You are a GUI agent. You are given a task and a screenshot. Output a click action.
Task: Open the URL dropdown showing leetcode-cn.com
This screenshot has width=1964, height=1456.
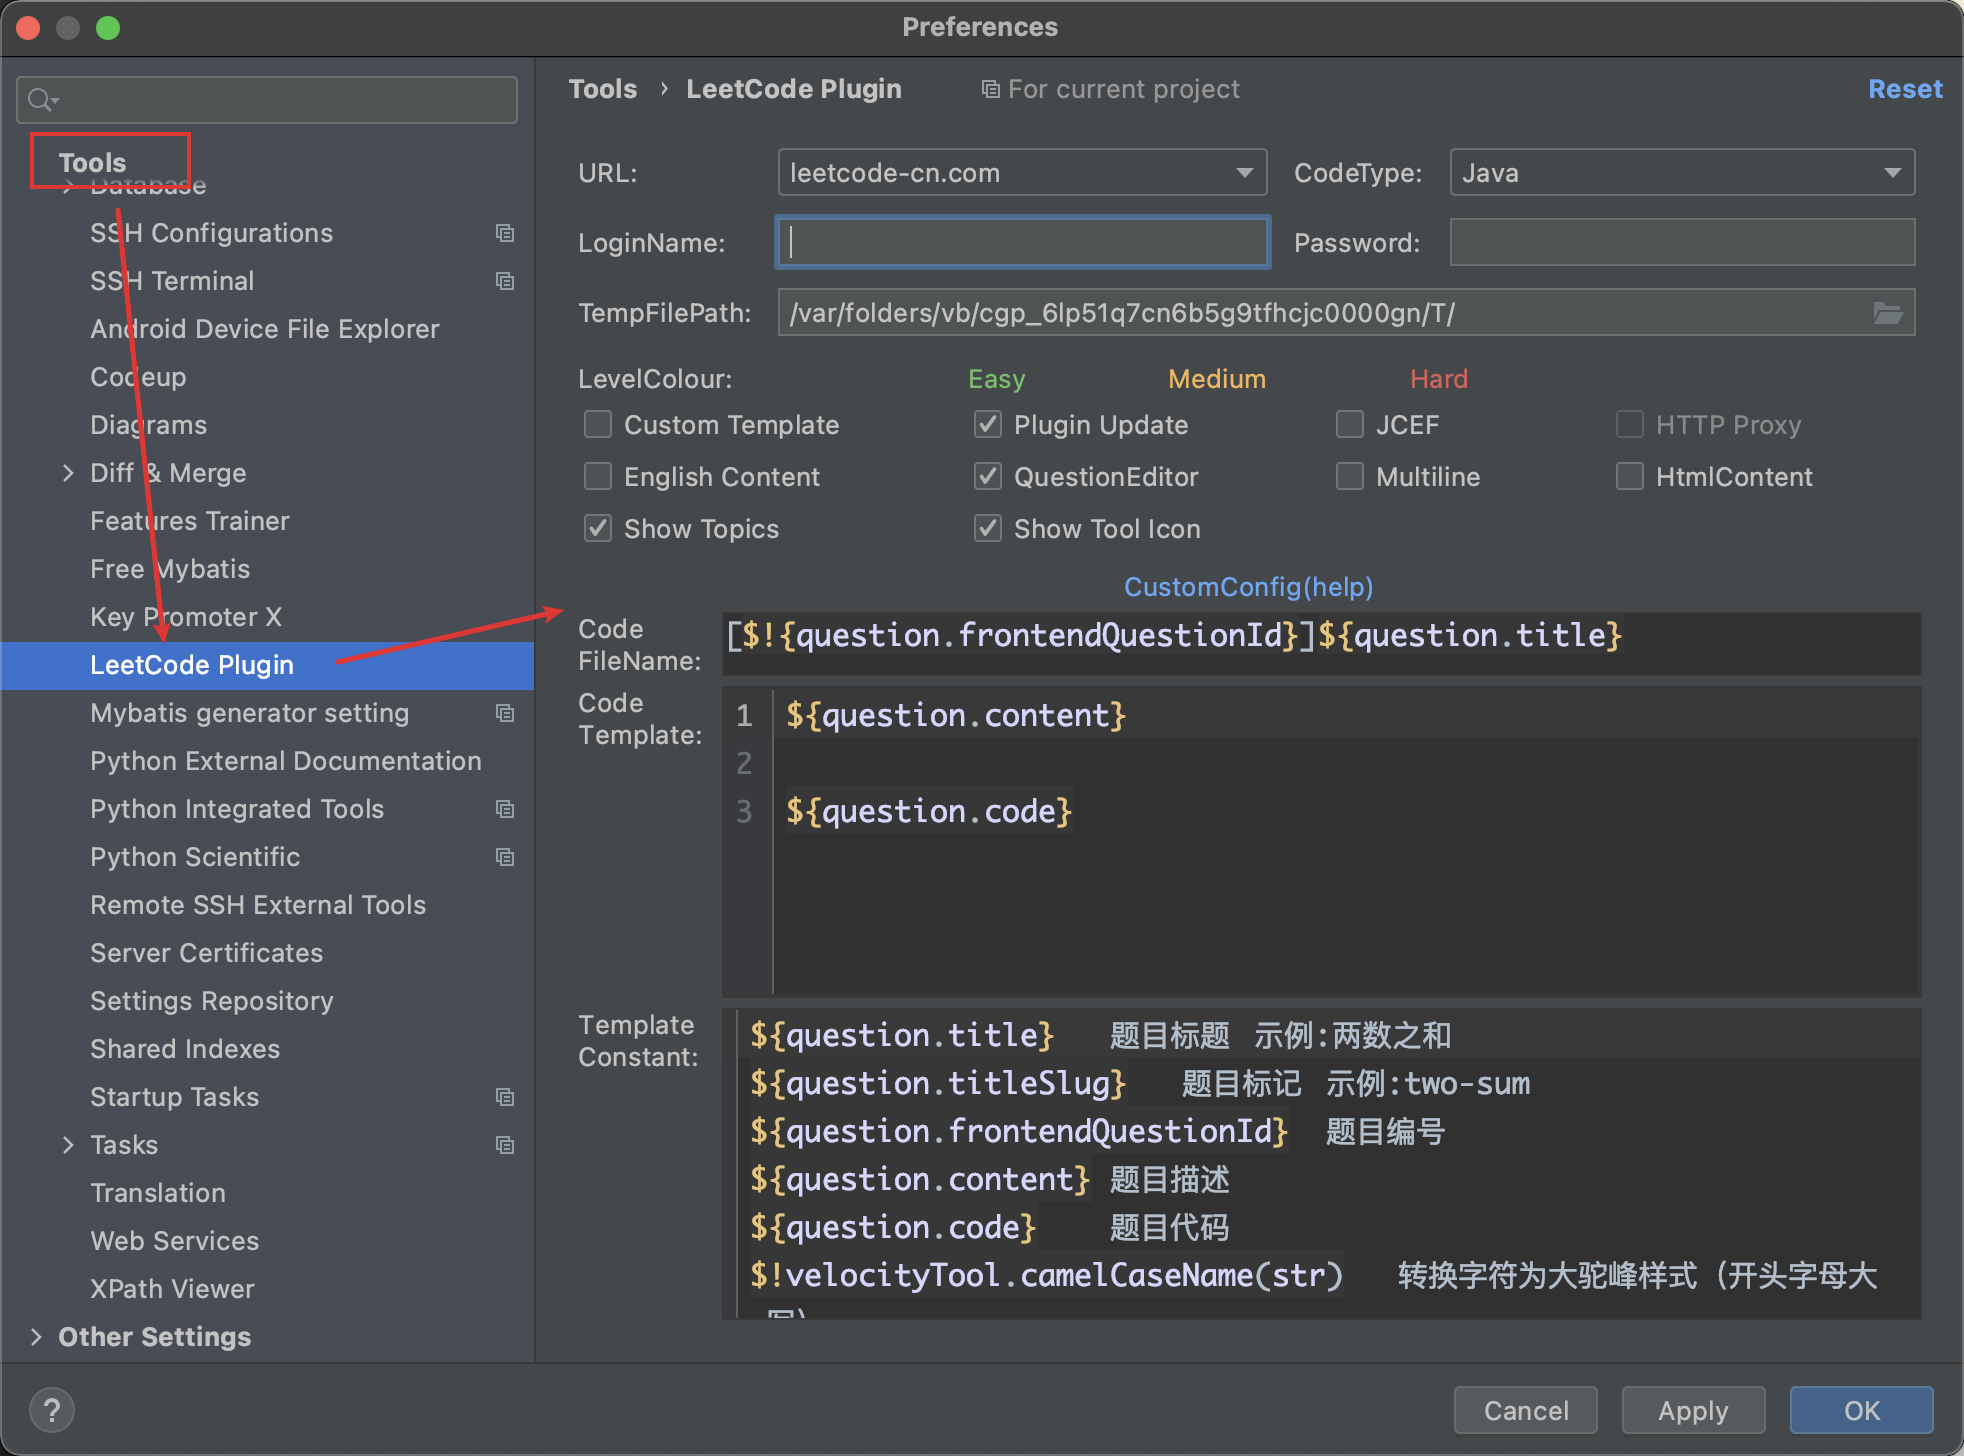tap(1022, 172)
